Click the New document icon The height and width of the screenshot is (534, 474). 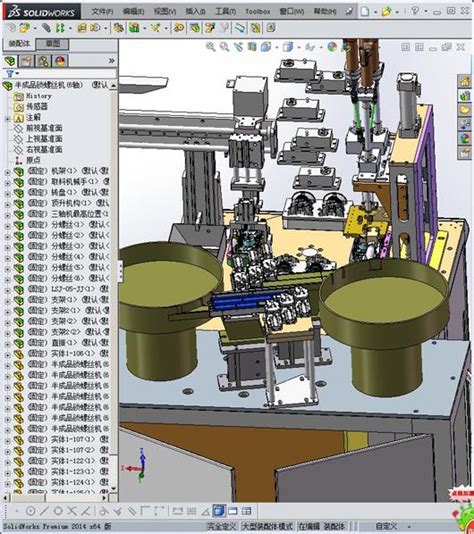pyautogui.click(x=365, y=12)
